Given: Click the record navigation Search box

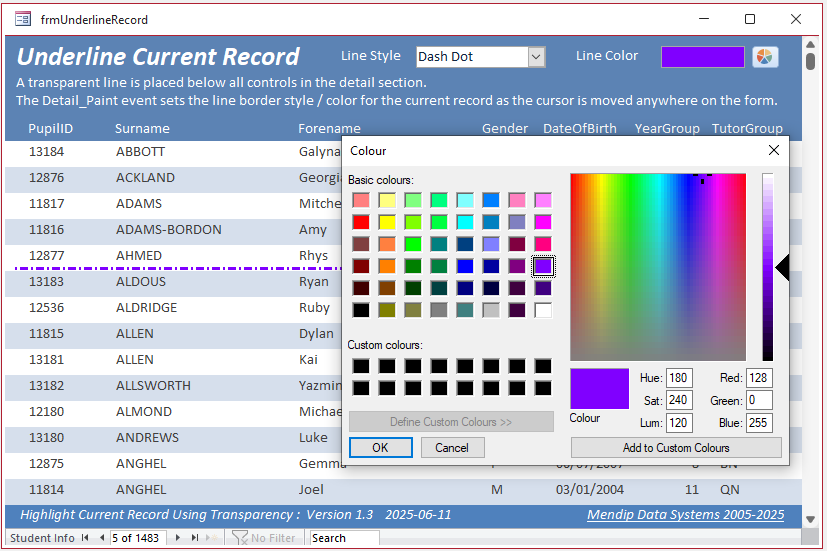Looking at the screenshot, I should 344,538.
